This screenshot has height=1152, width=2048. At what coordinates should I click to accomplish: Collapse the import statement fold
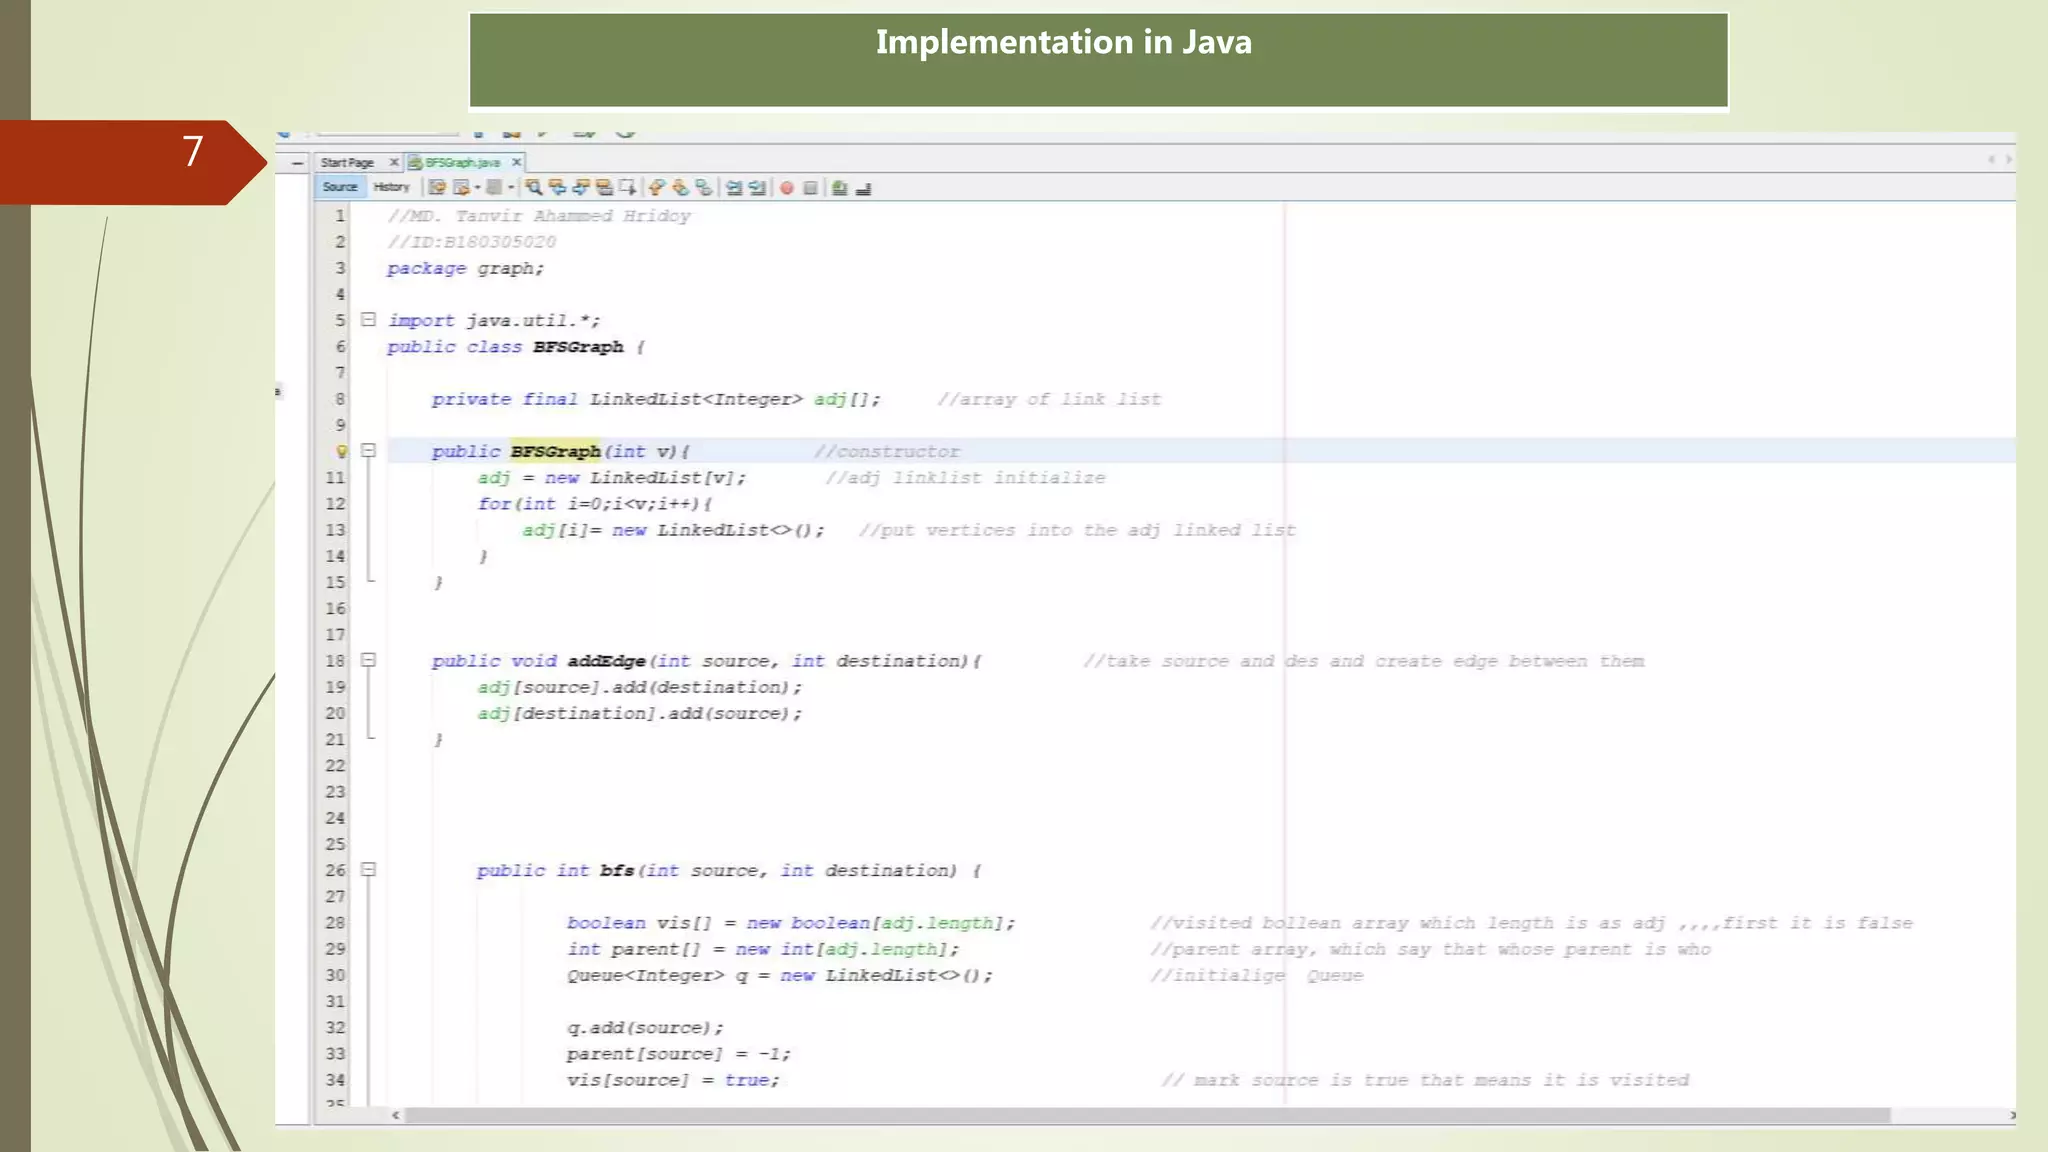point(368,320)
